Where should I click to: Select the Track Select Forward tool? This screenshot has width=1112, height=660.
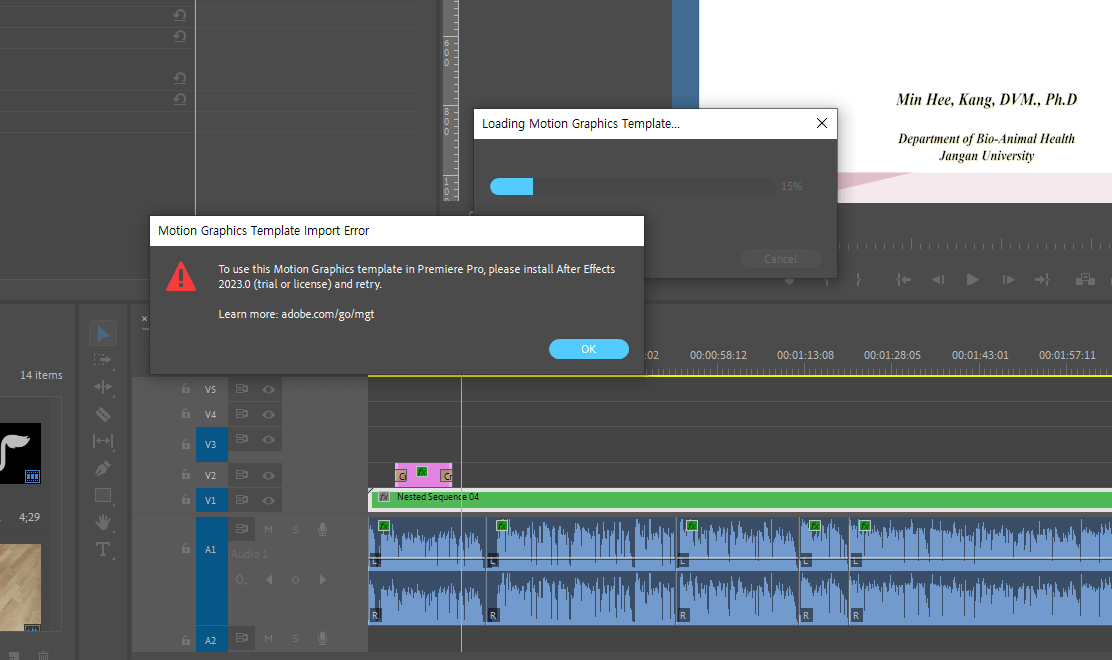coord(103,360)
